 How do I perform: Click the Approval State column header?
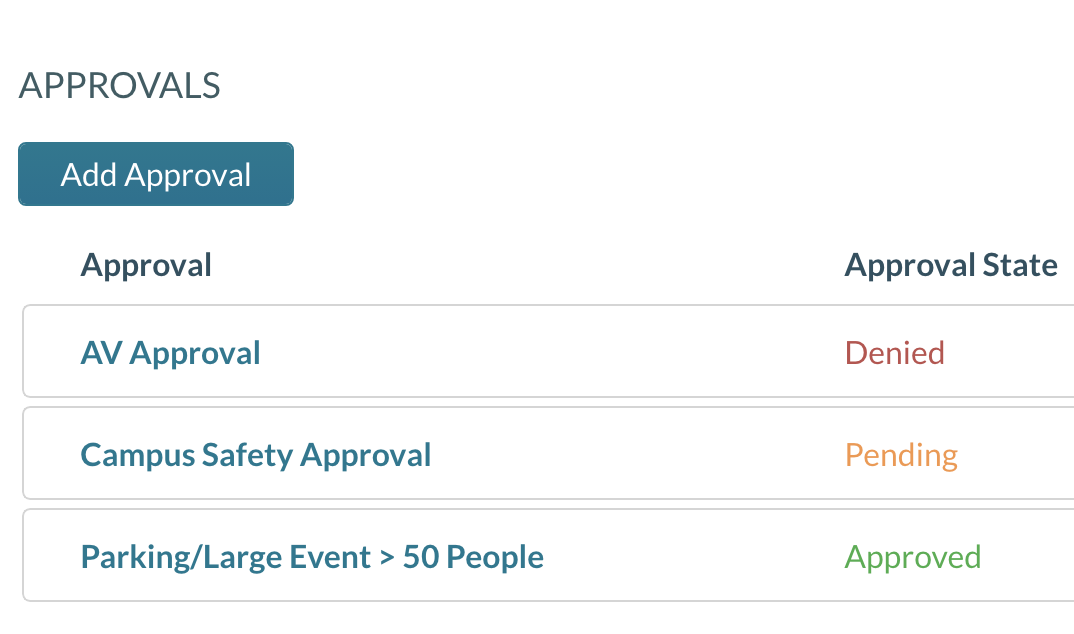click(x=950, y=265)
